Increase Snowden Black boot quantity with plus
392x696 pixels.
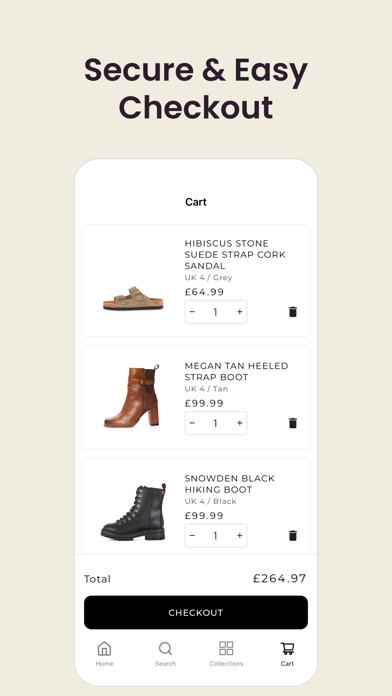tap(240, 535)
